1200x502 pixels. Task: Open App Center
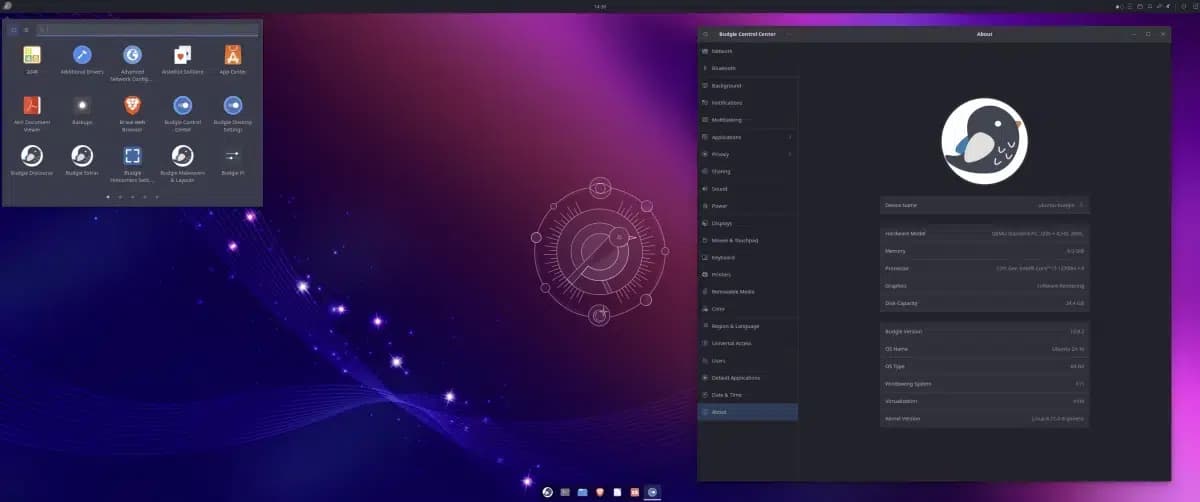(232, 57)
